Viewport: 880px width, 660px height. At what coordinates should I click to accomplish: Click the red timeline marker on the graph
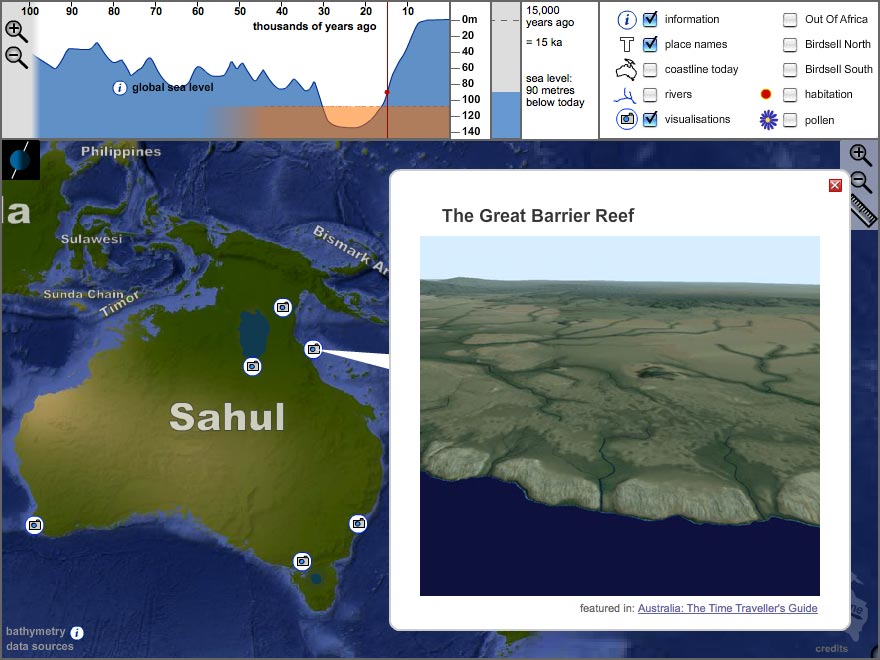click(387, 92)
